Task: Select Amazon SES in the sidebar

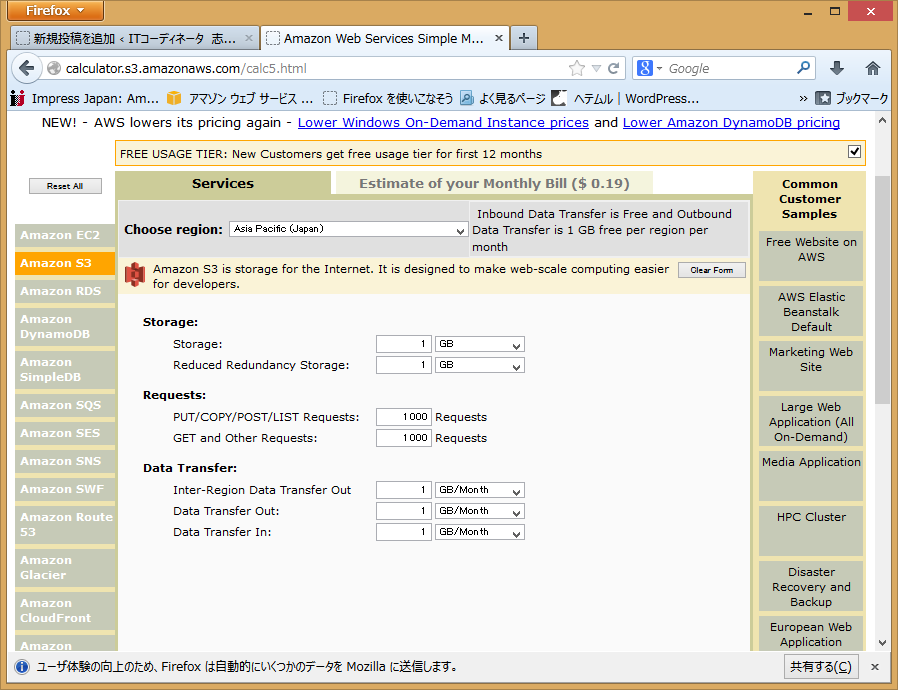Action: coord(65,433)
